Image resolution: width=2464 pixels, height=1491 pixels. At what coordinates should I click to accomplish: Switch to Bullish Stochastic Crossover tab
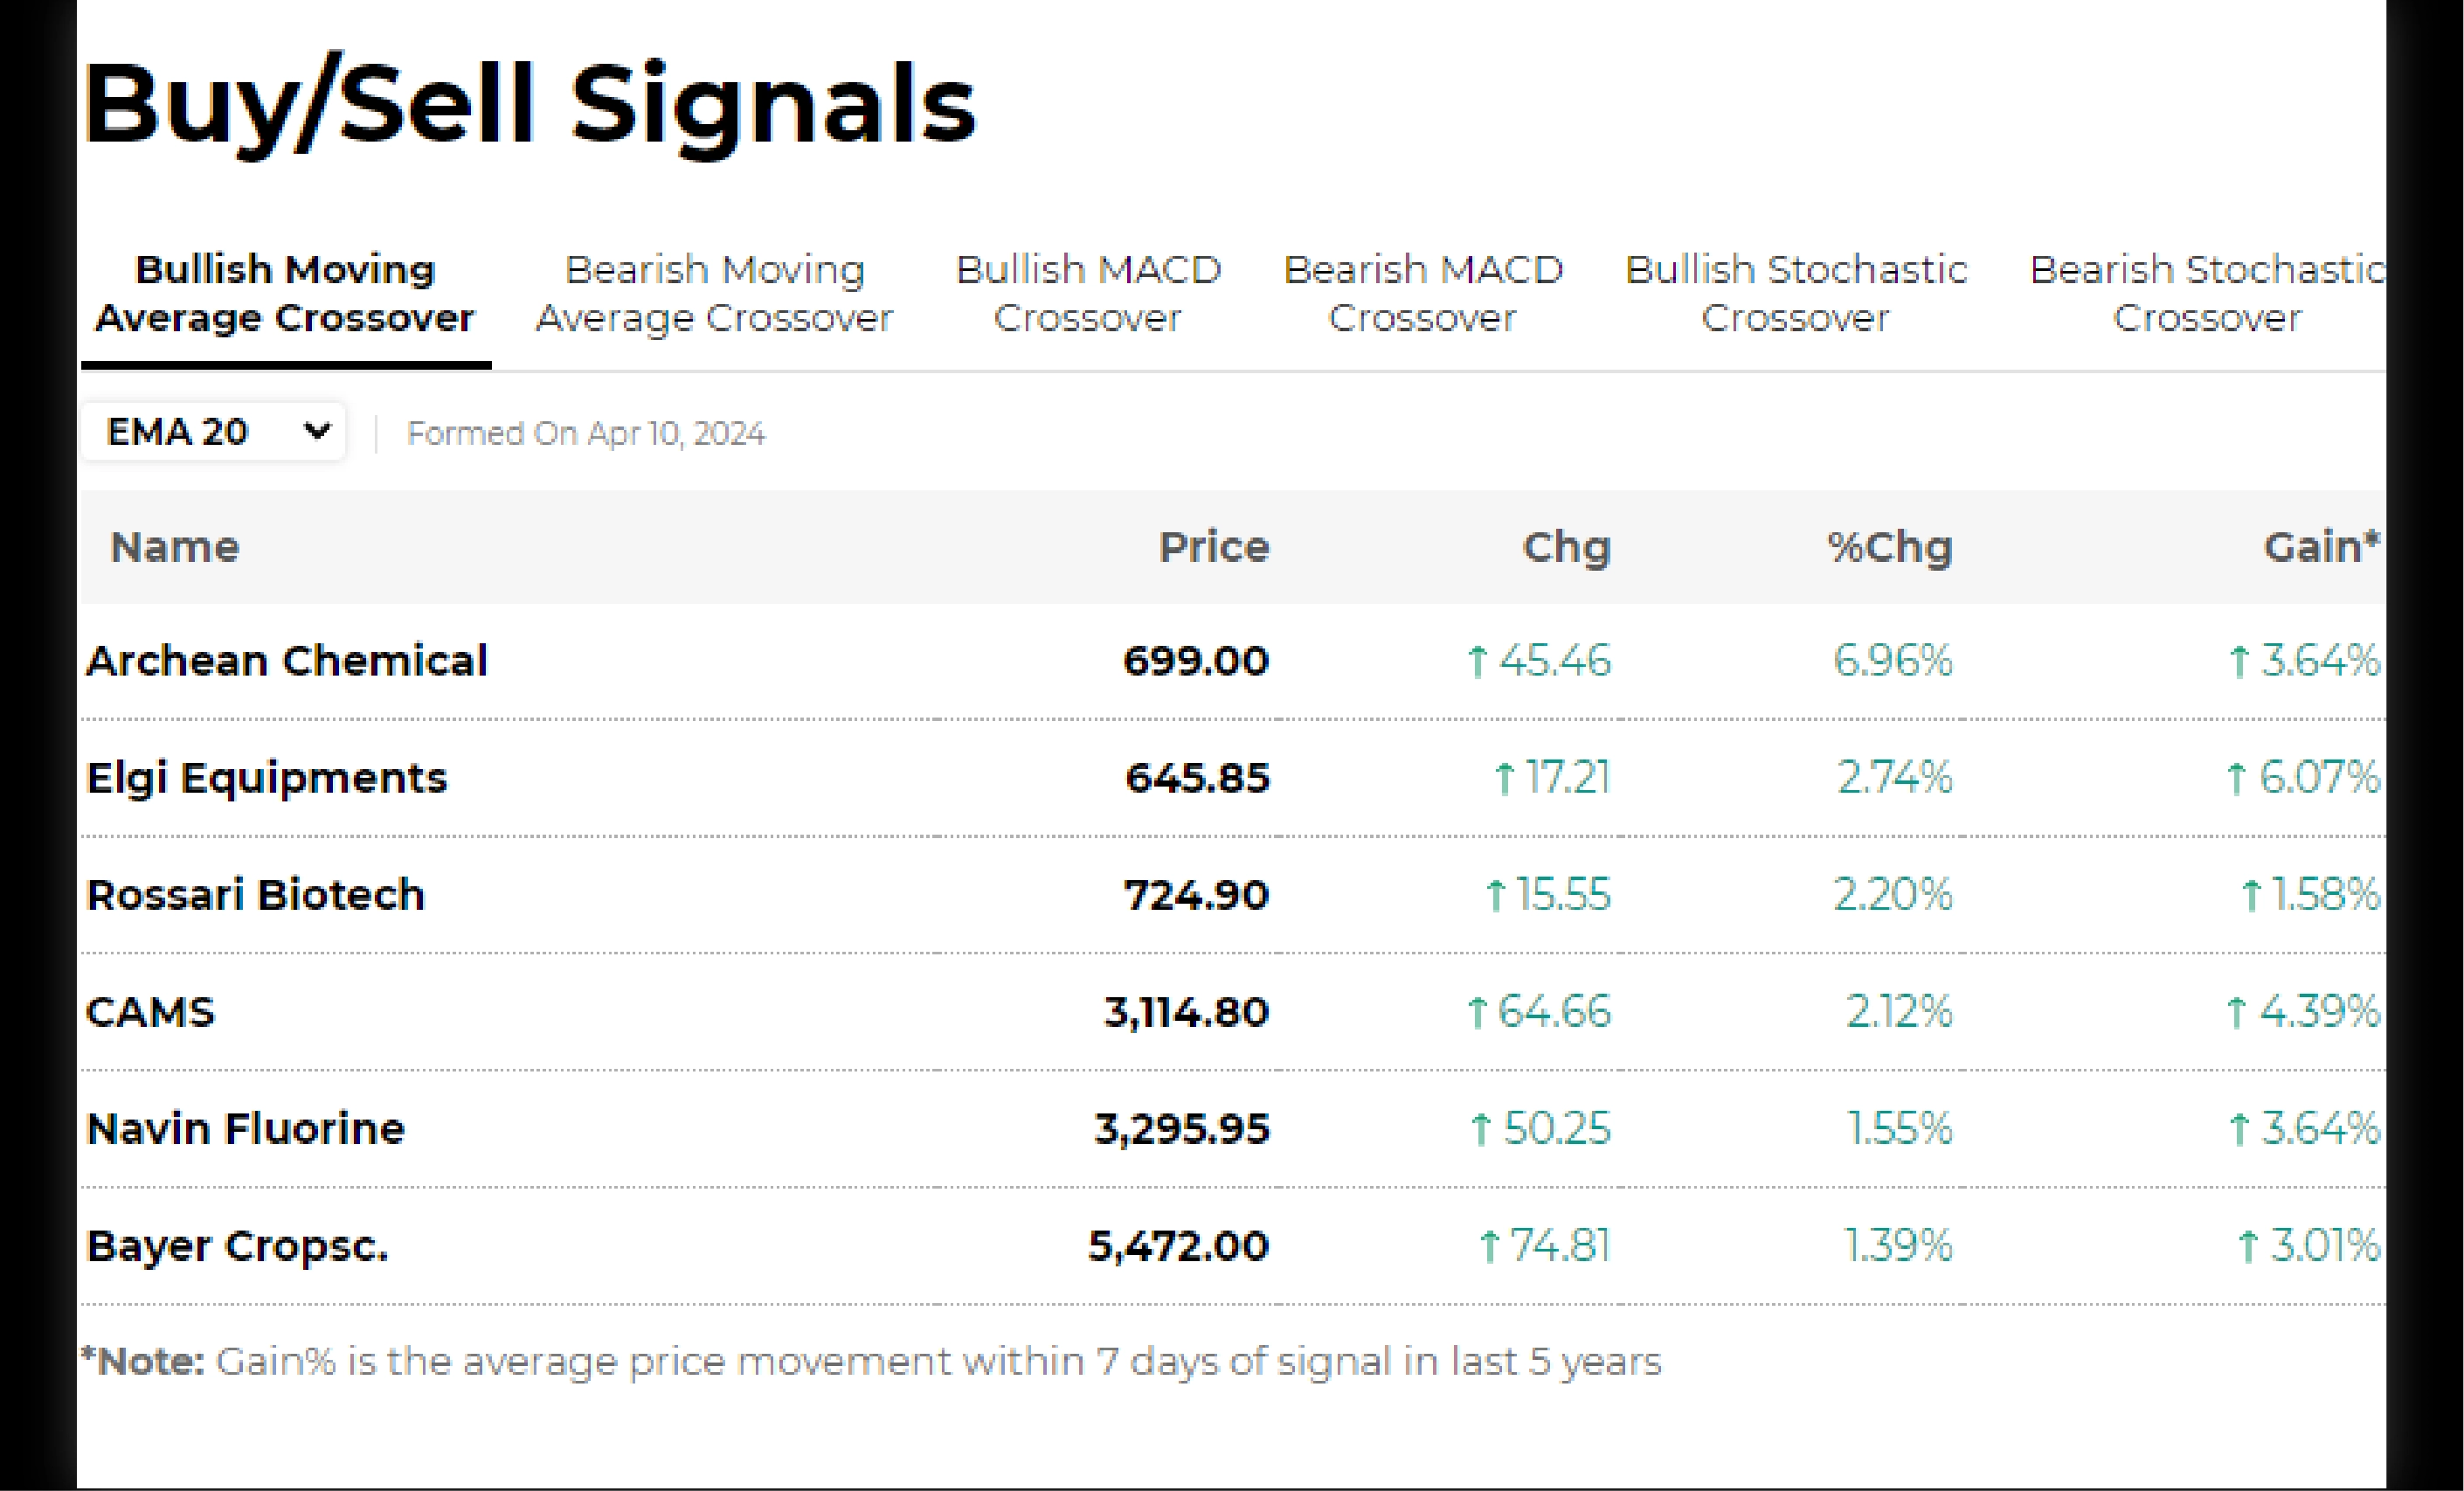(1796, 294)
